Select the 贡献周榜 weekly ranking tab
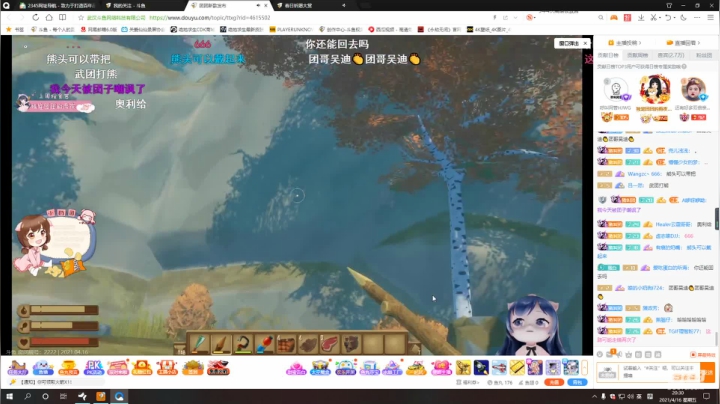Screen dimensions: 720x404 (x=637, y=55)
